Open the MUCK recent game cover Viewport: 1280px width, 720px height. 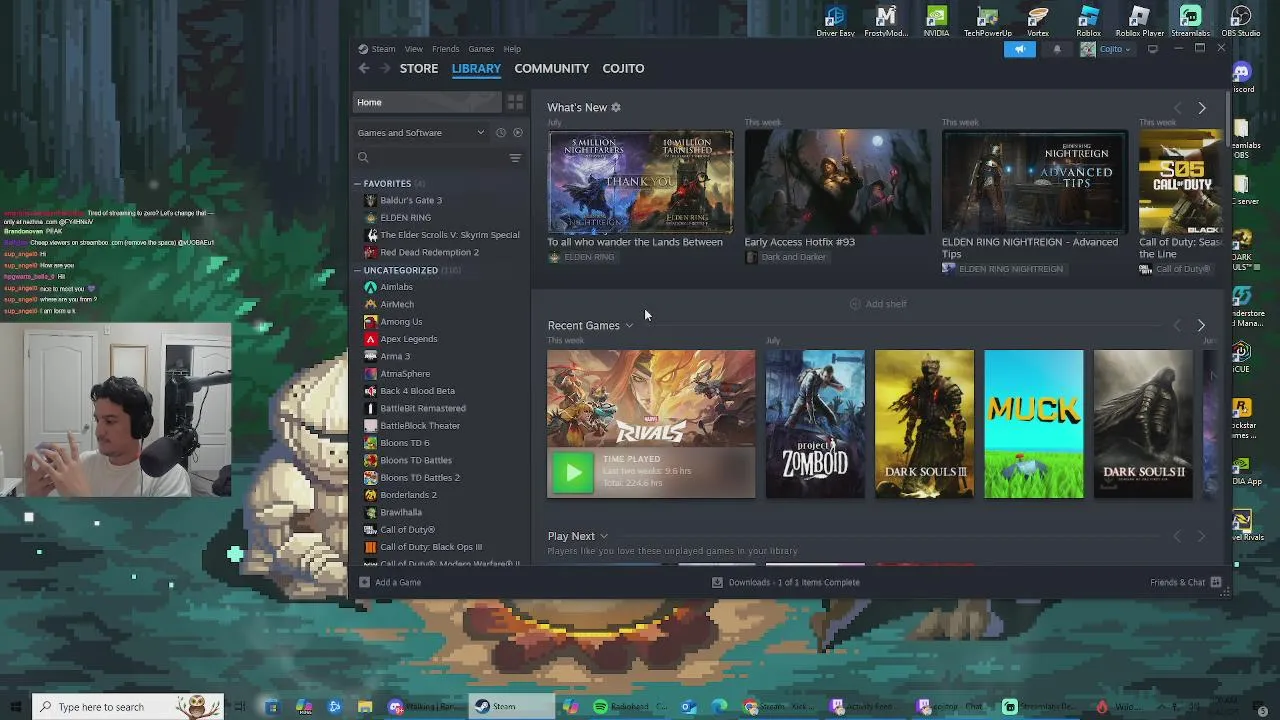click(x=1034, y=424)
